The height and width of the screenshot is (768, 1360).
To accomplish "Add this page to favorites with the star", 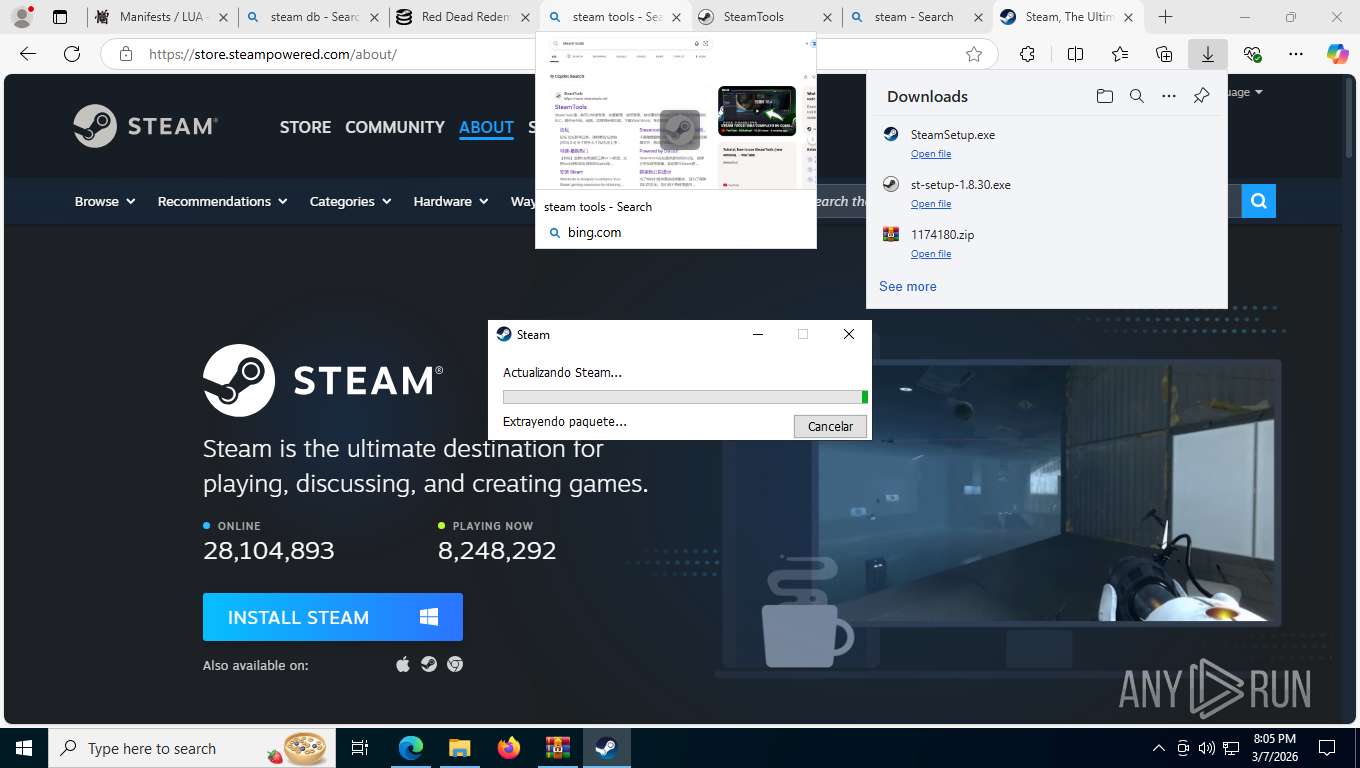I will 974,55.
